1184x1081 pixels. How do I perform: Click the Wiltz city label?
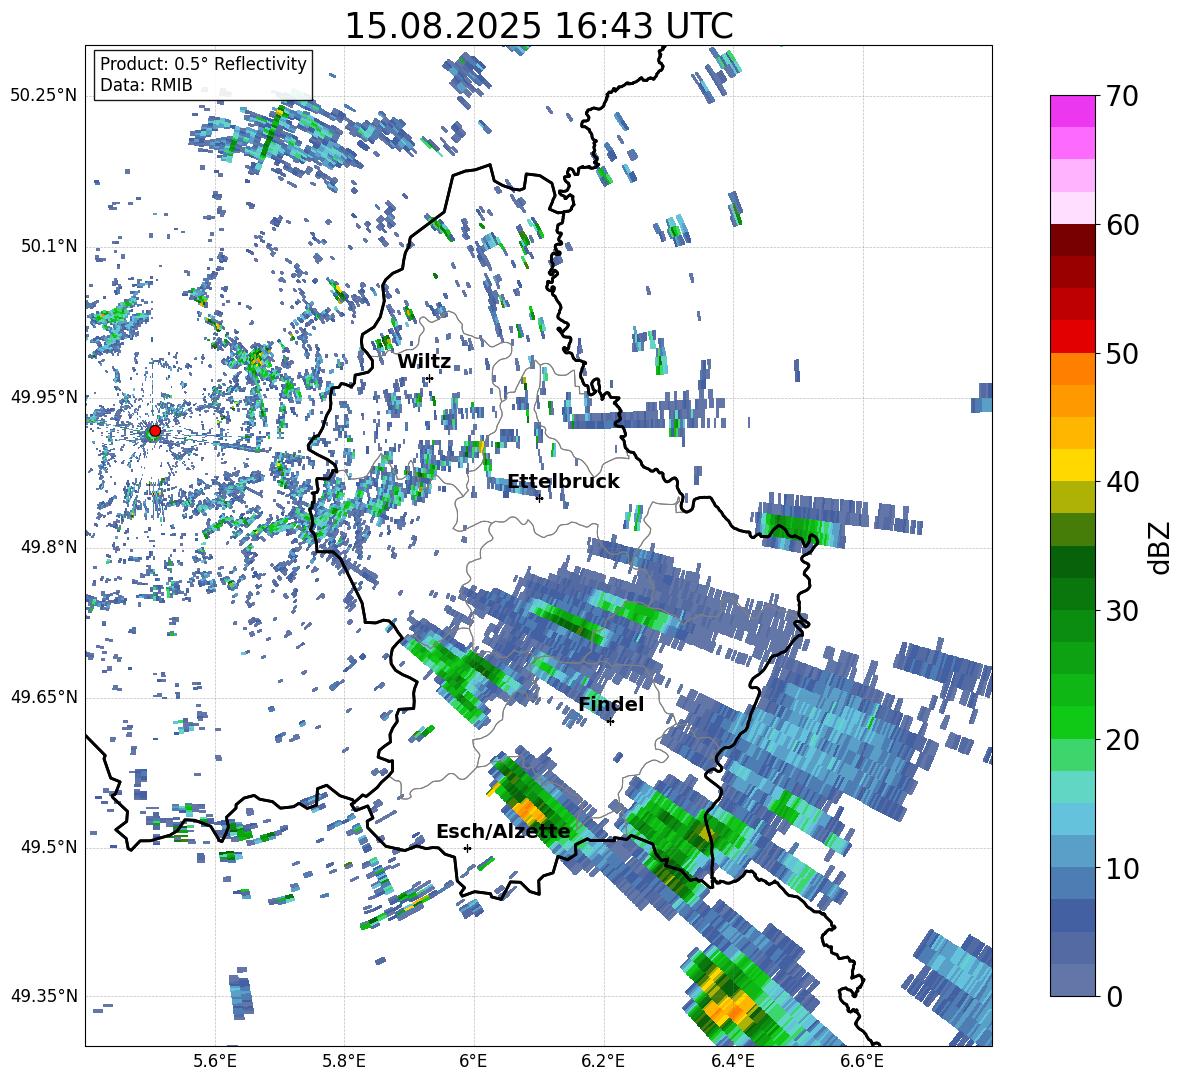[424, 362]
